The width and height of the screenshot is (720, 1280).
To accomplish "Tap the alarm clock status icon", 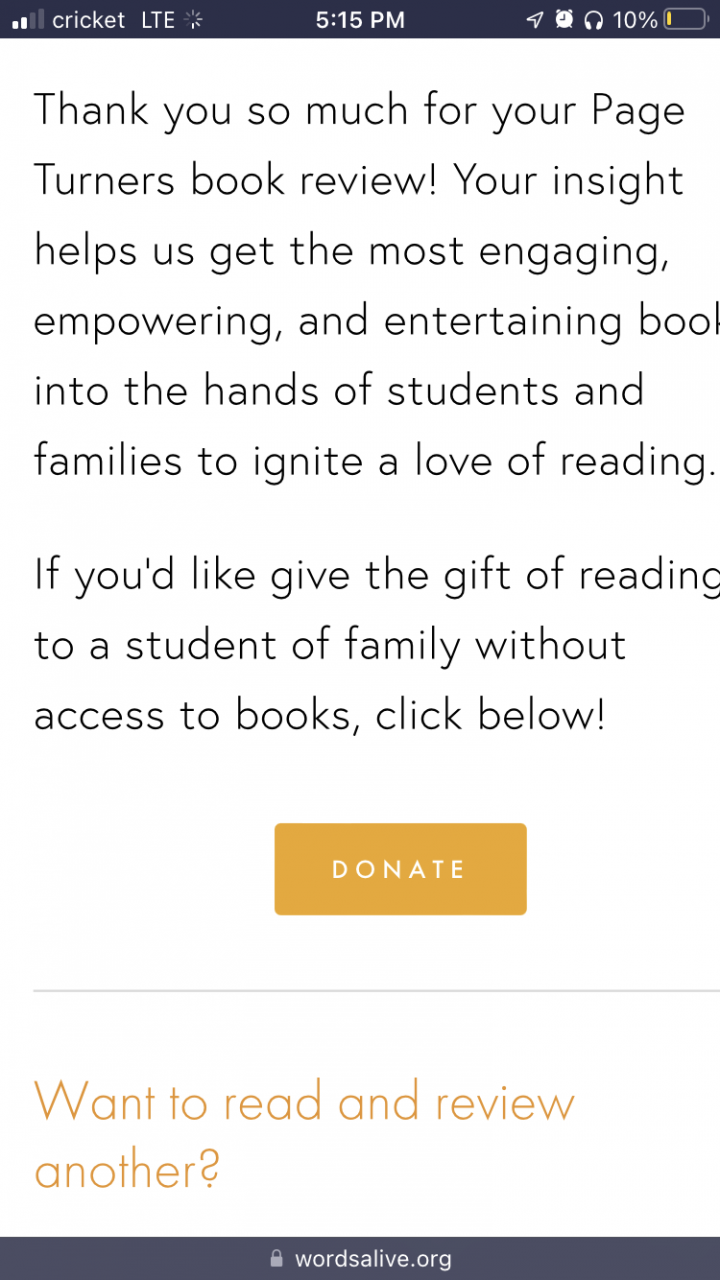I will tap(564, 19).
